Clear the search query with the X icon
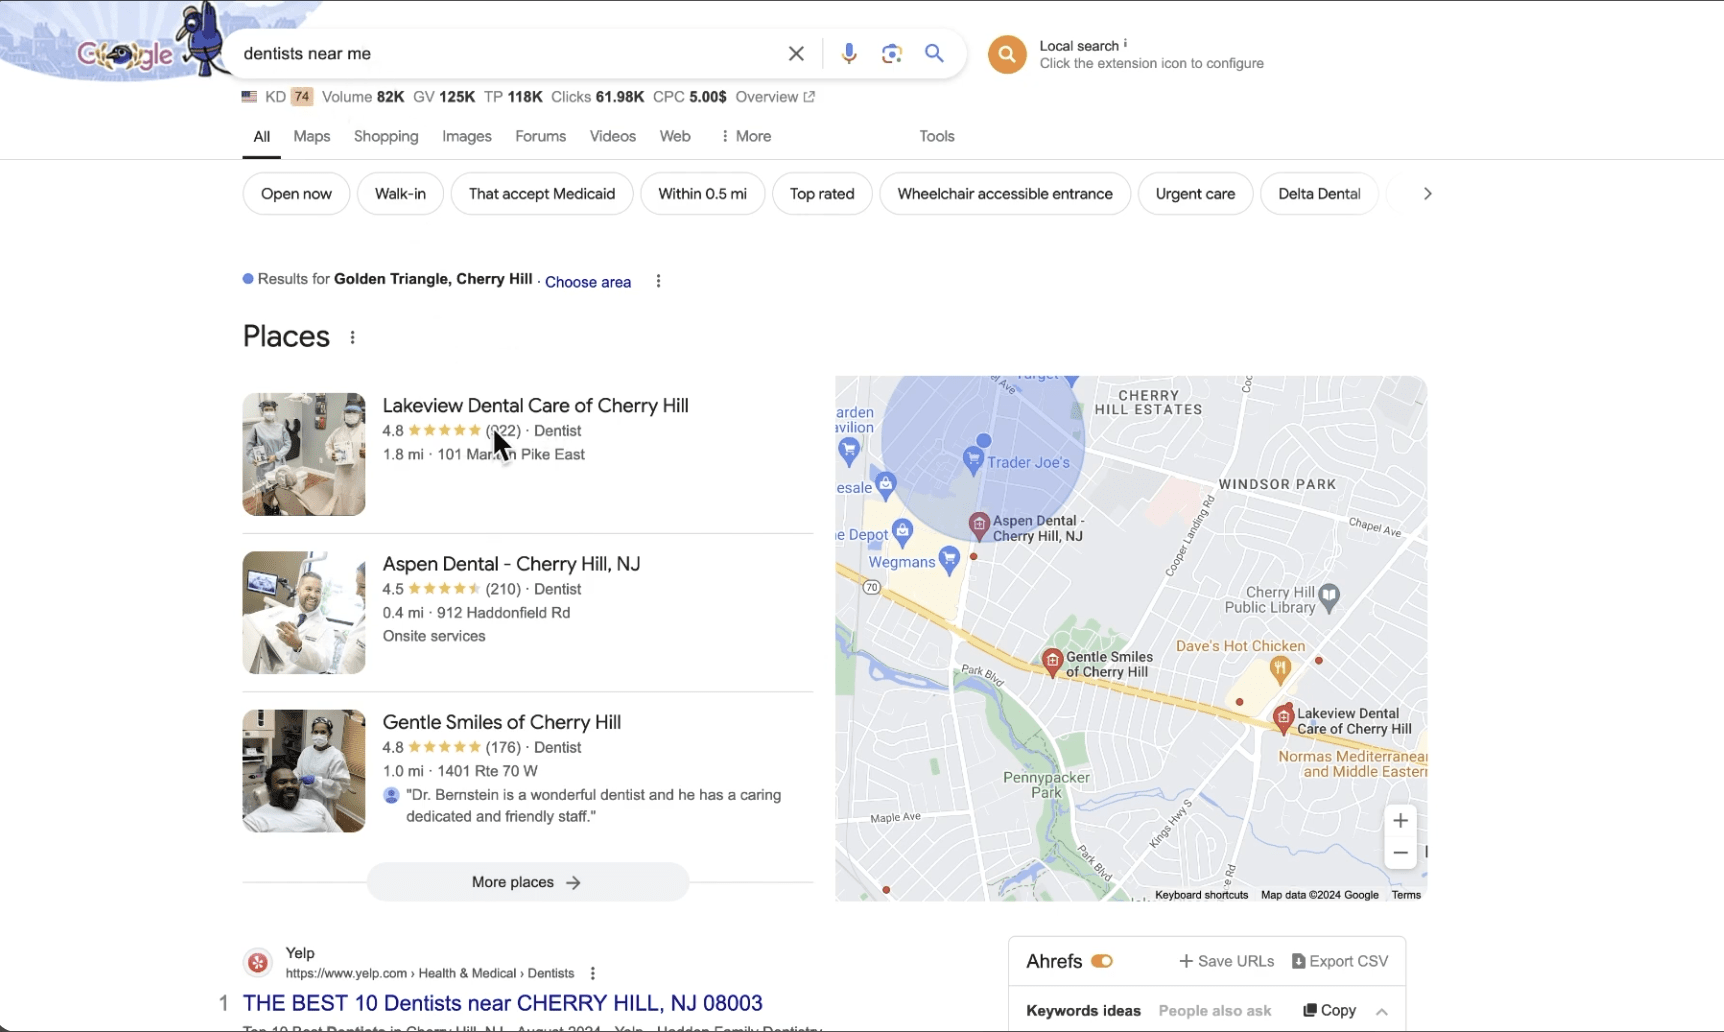Image resolution: width=1724 pixels, height=1032 pixels. 796,53
